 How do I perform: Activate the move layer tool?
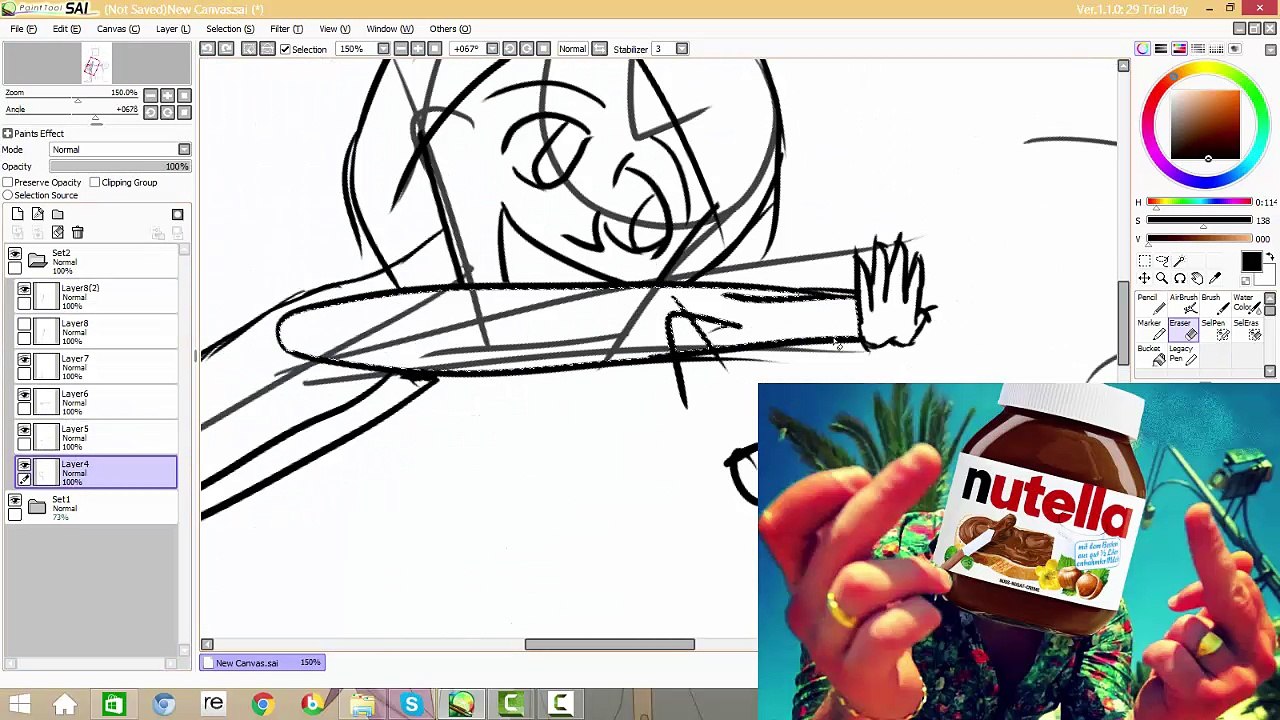(1144, 279)
